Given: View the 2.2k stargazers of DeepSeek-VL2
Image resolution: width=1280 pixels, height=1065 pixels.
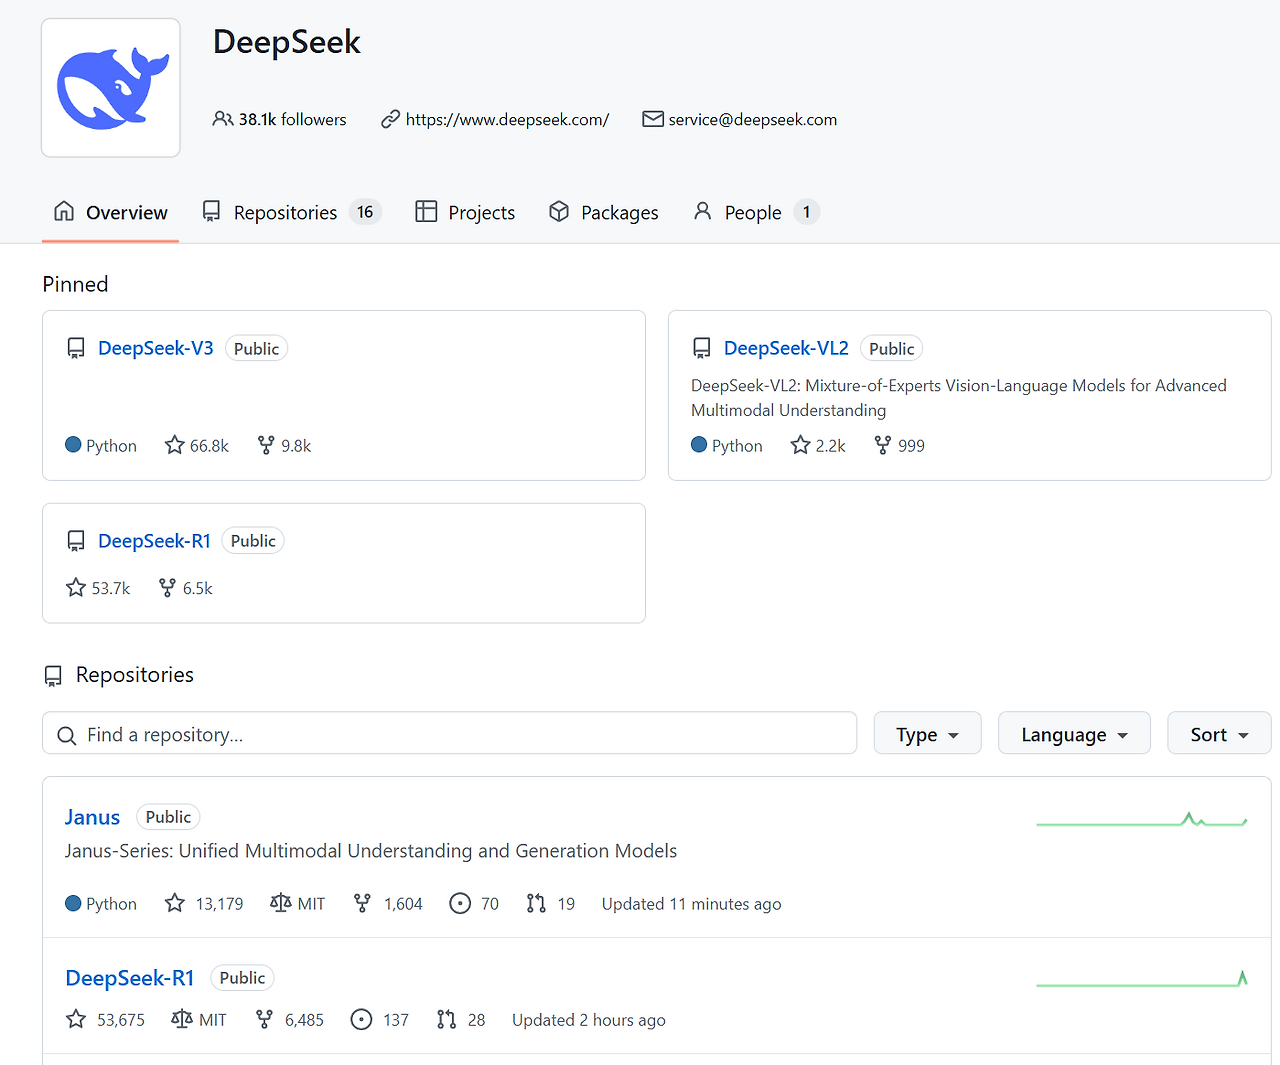Looking at the screenshot, I should click(818, 445).
